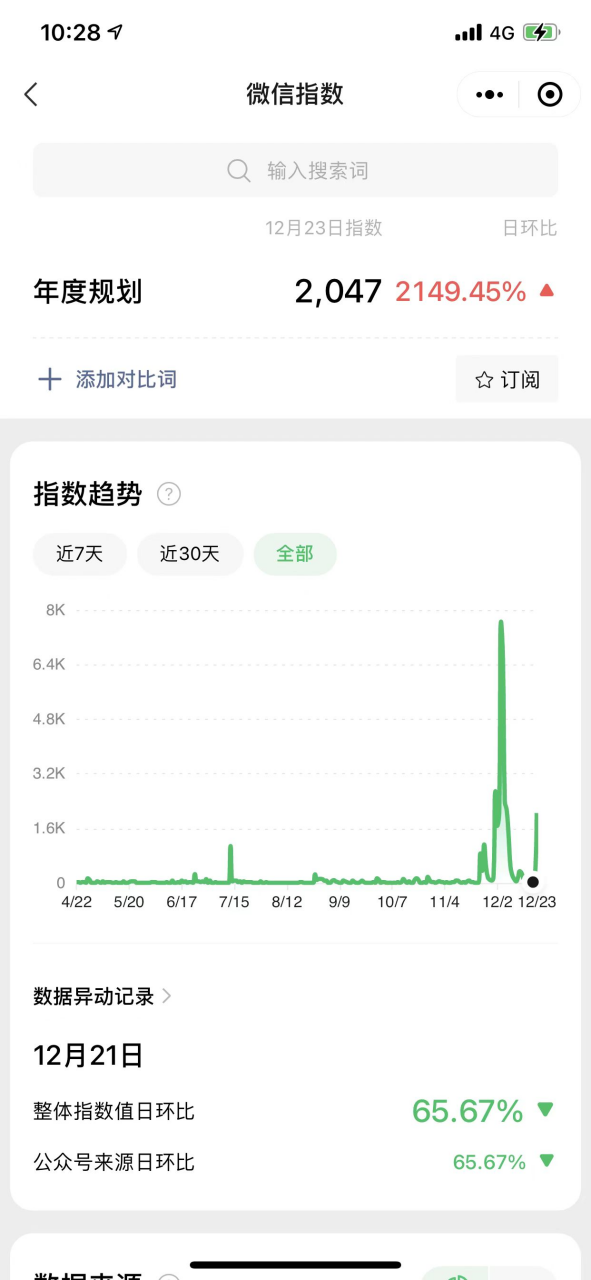Viewport: 591px width, 1280px height.
Task: Tap the 12月21日 anomaly date
Action: [88, 1055]
